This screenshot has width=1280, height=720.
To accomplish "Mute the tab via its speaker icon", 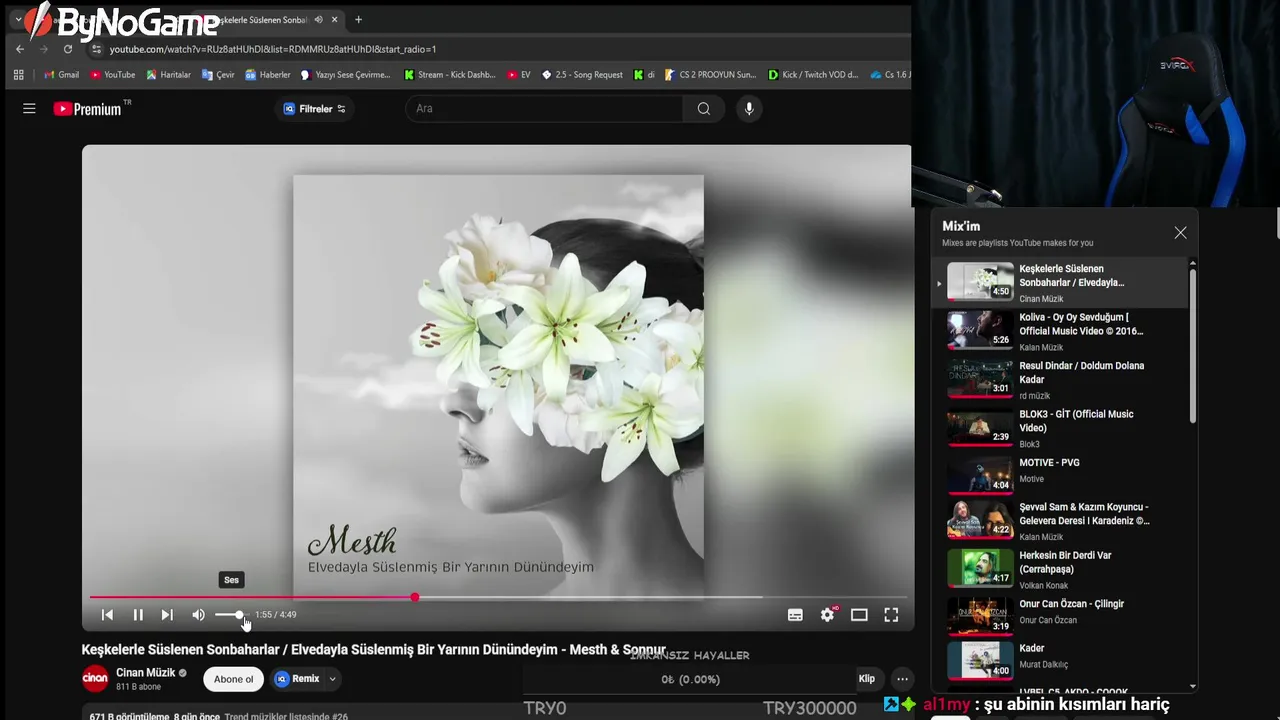I will click(318, 20).
